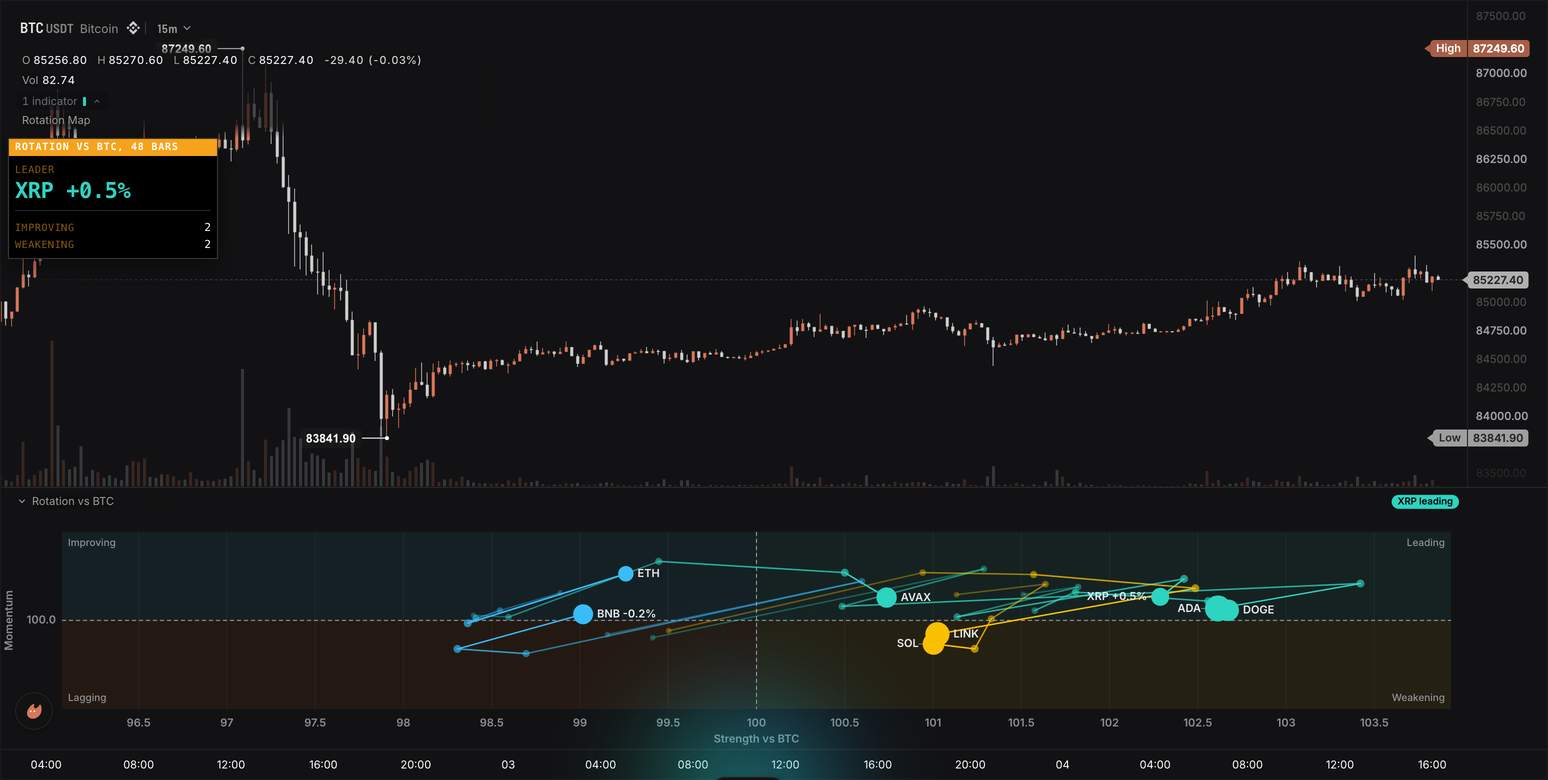Select the ETH bubble on rotation map
1548x780 pixels.
626,574
